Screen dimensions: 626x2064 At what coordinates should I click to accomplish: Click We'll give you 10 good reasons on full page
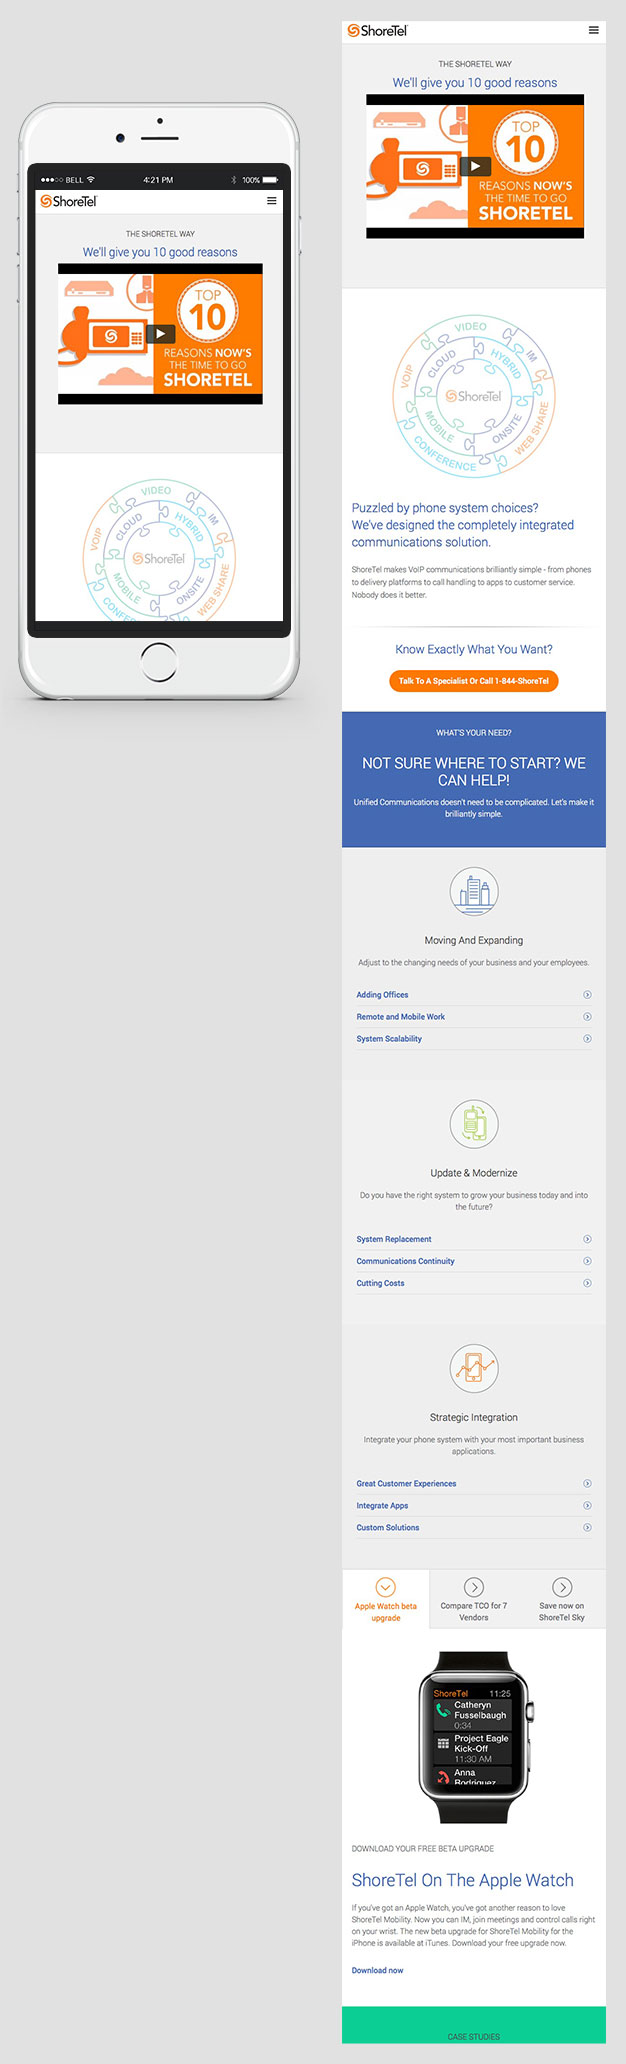coord(475,83)
